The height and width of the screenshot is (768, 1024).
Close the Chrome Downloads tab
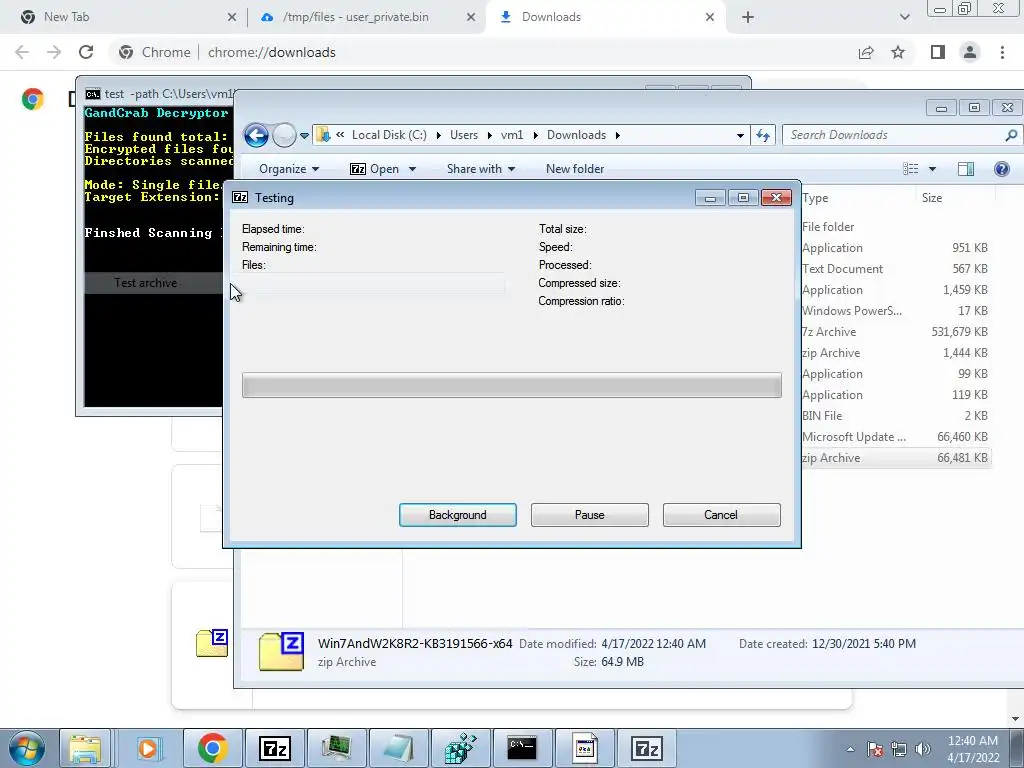coord(710,17)
